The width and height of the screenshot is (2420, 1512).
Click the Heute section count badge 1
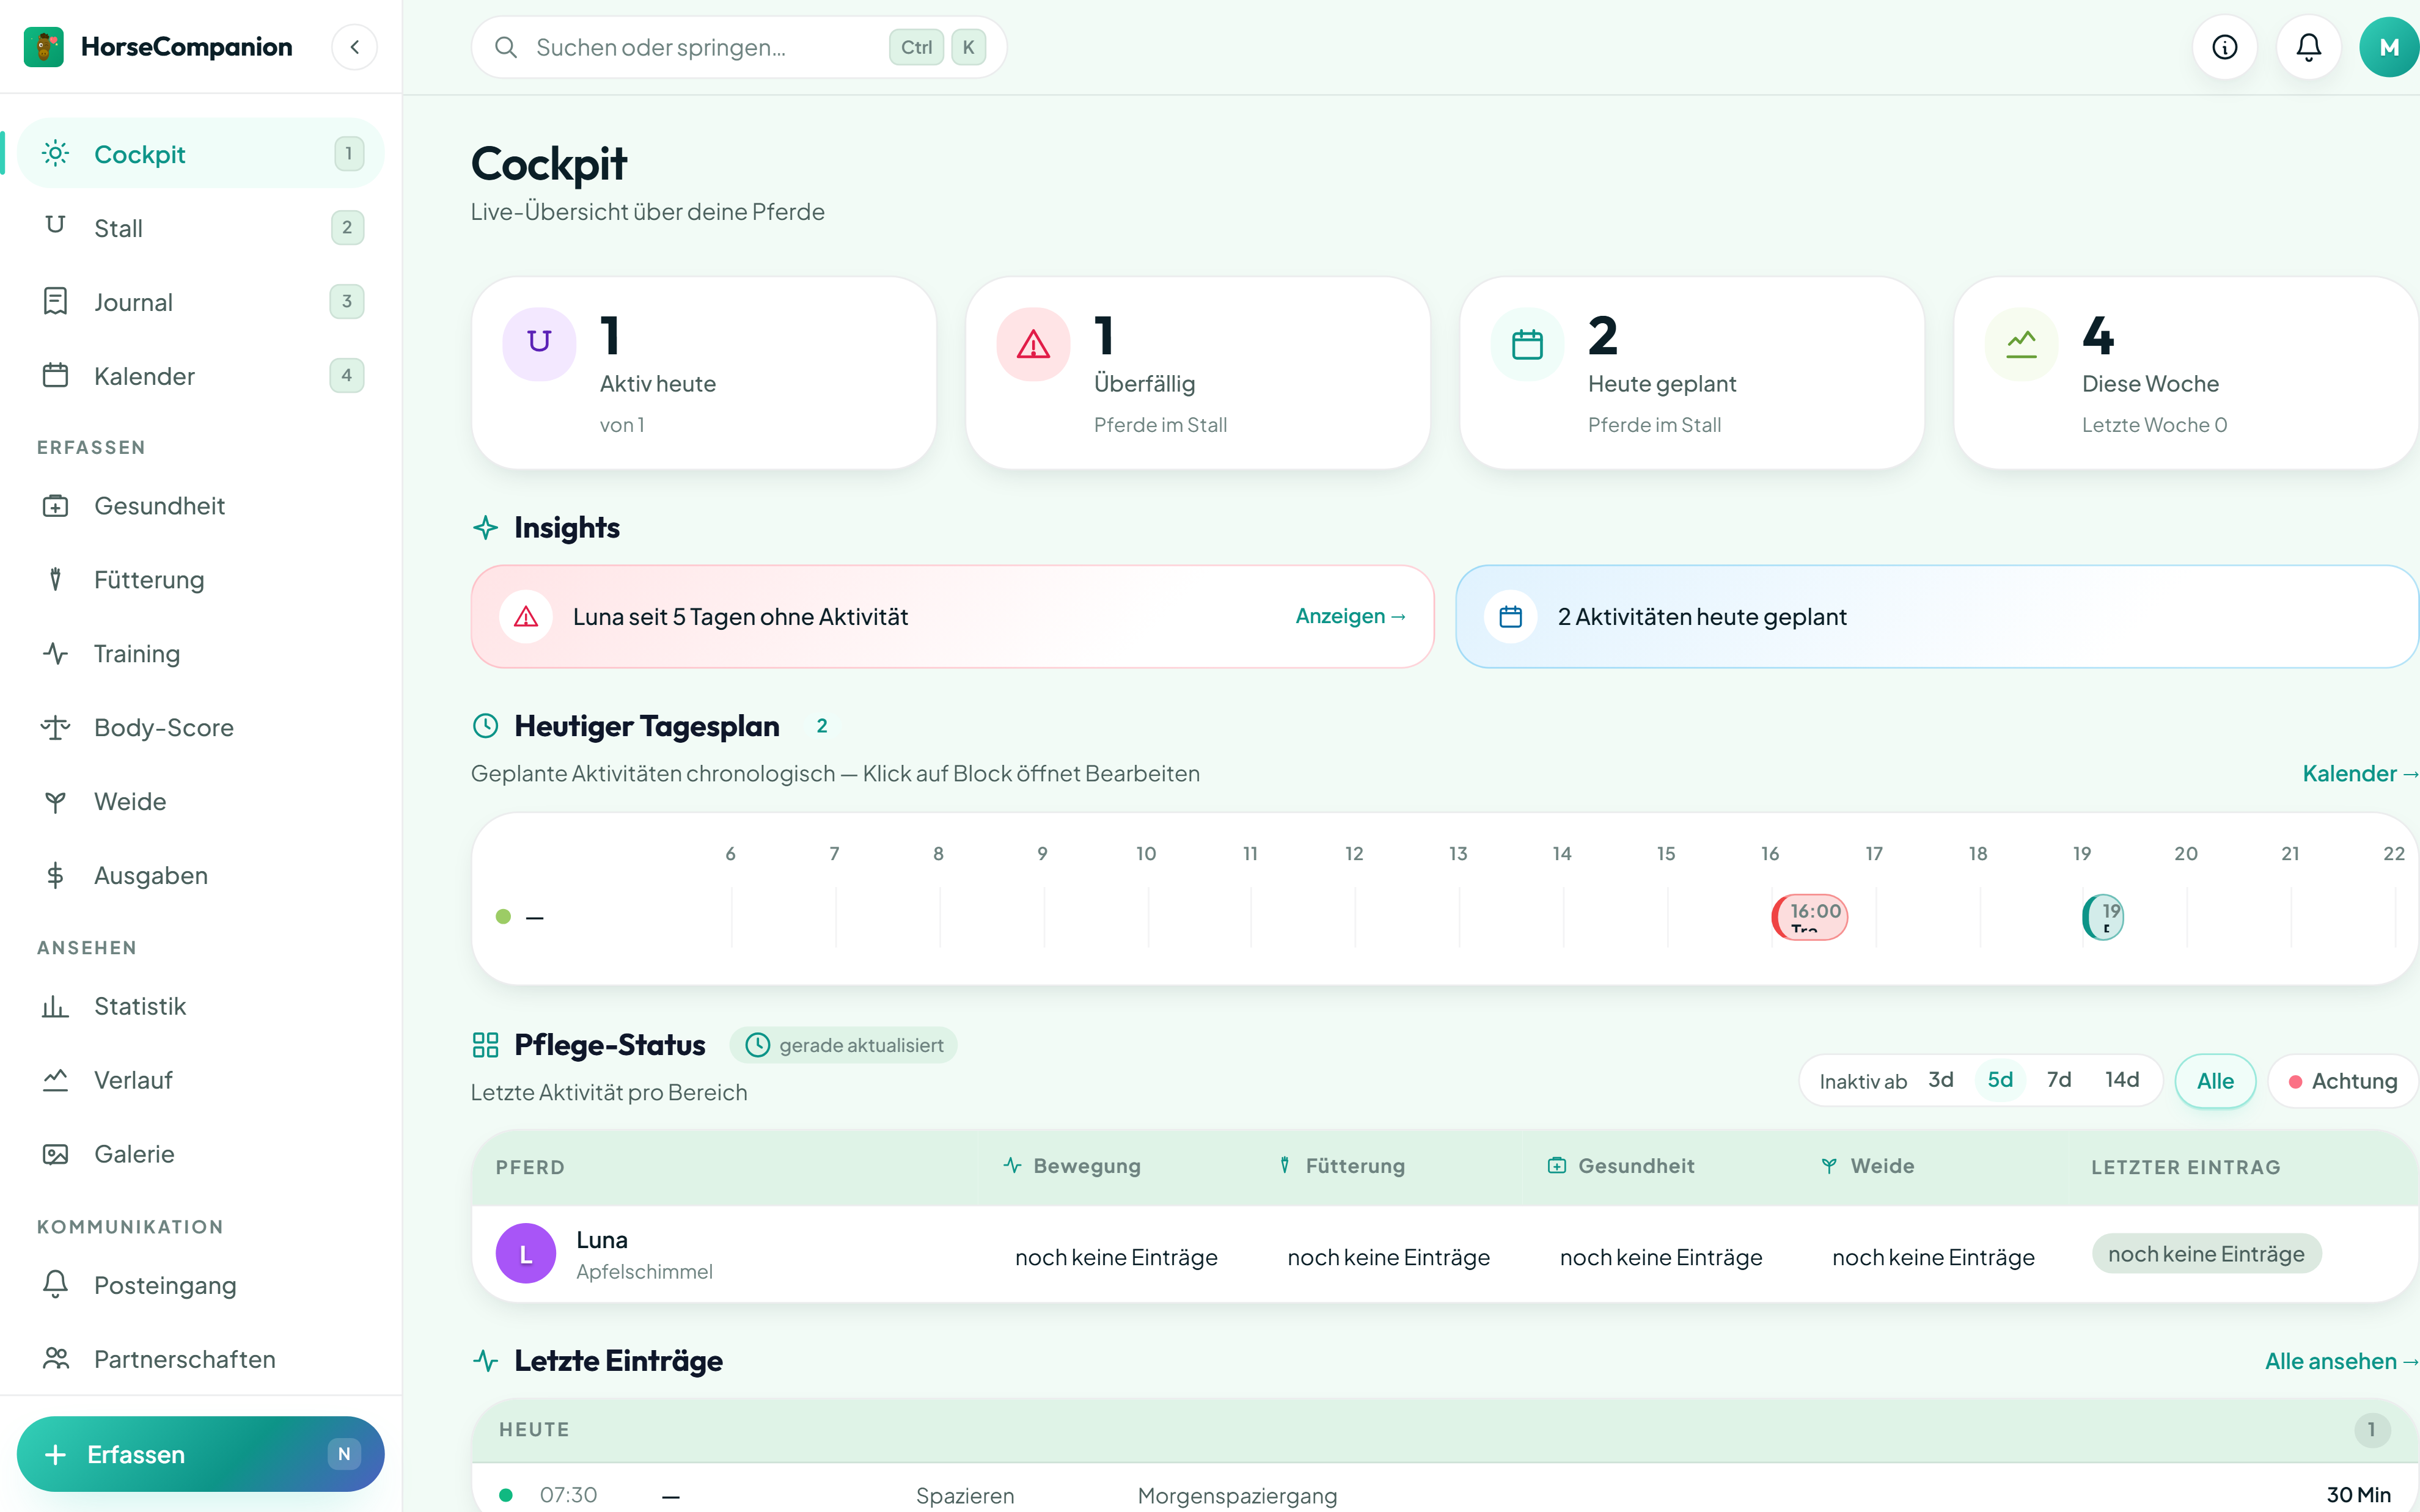tap(2372, 1430)
